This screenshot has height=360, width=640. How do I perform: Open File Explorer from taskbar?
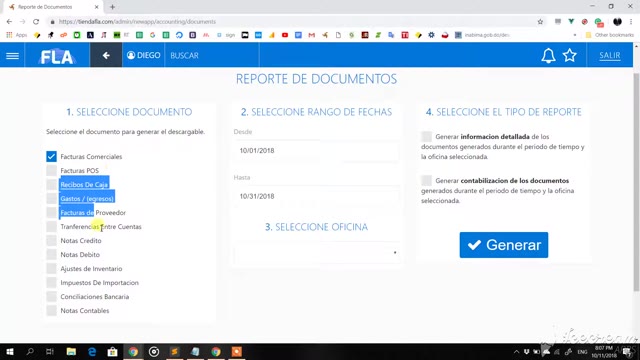[x=71, y=351]
